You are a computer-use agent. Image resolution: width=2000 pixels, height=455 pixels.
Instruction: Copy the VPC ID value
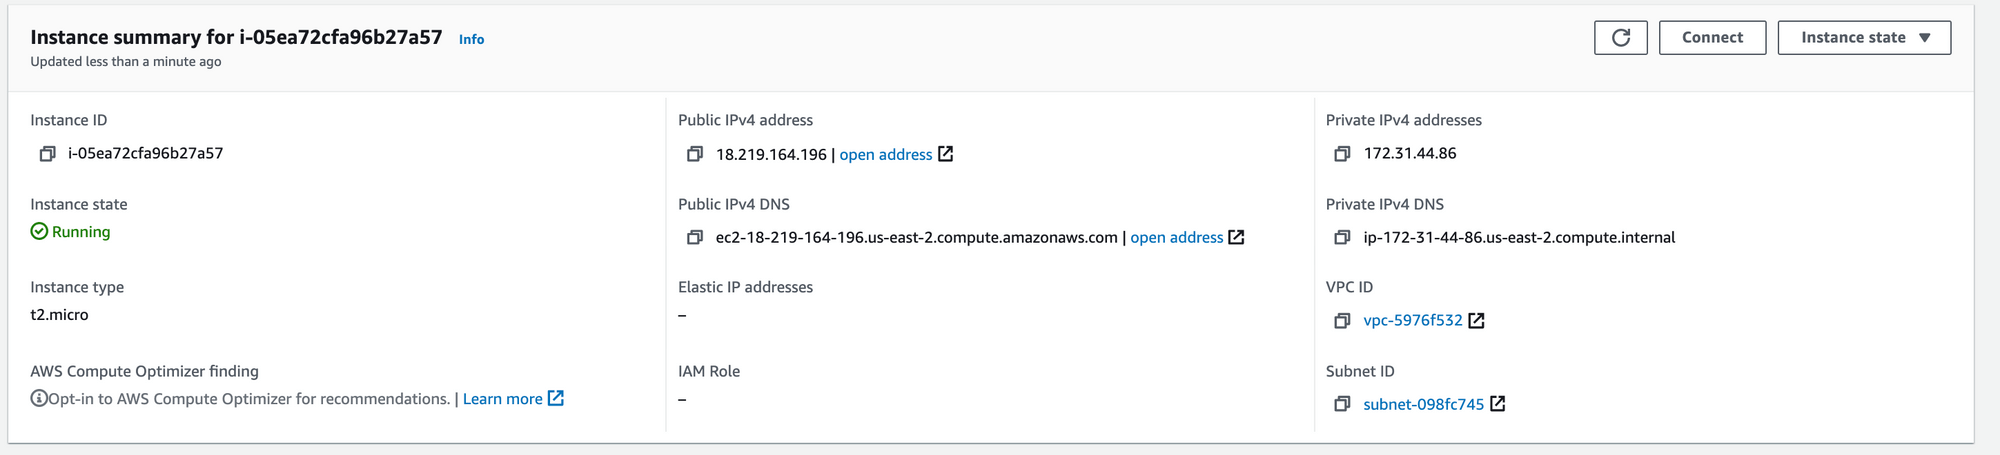coord(1343,321)
